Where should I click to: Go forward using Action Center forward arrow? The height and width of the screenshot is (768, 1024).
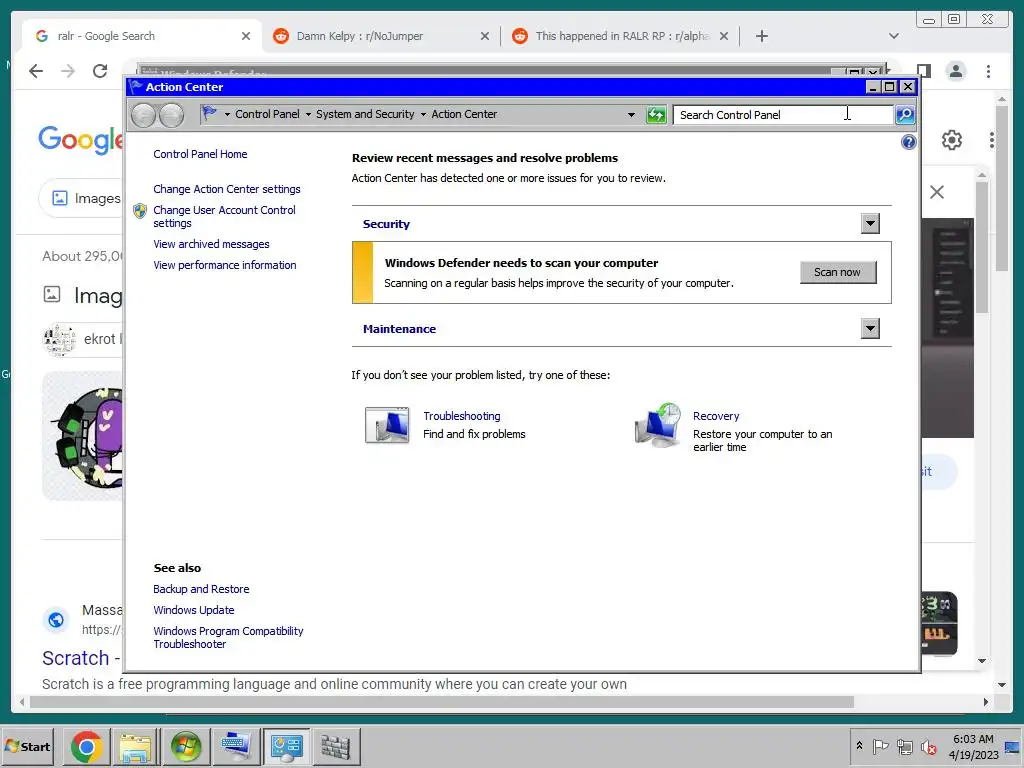(171, 115)
